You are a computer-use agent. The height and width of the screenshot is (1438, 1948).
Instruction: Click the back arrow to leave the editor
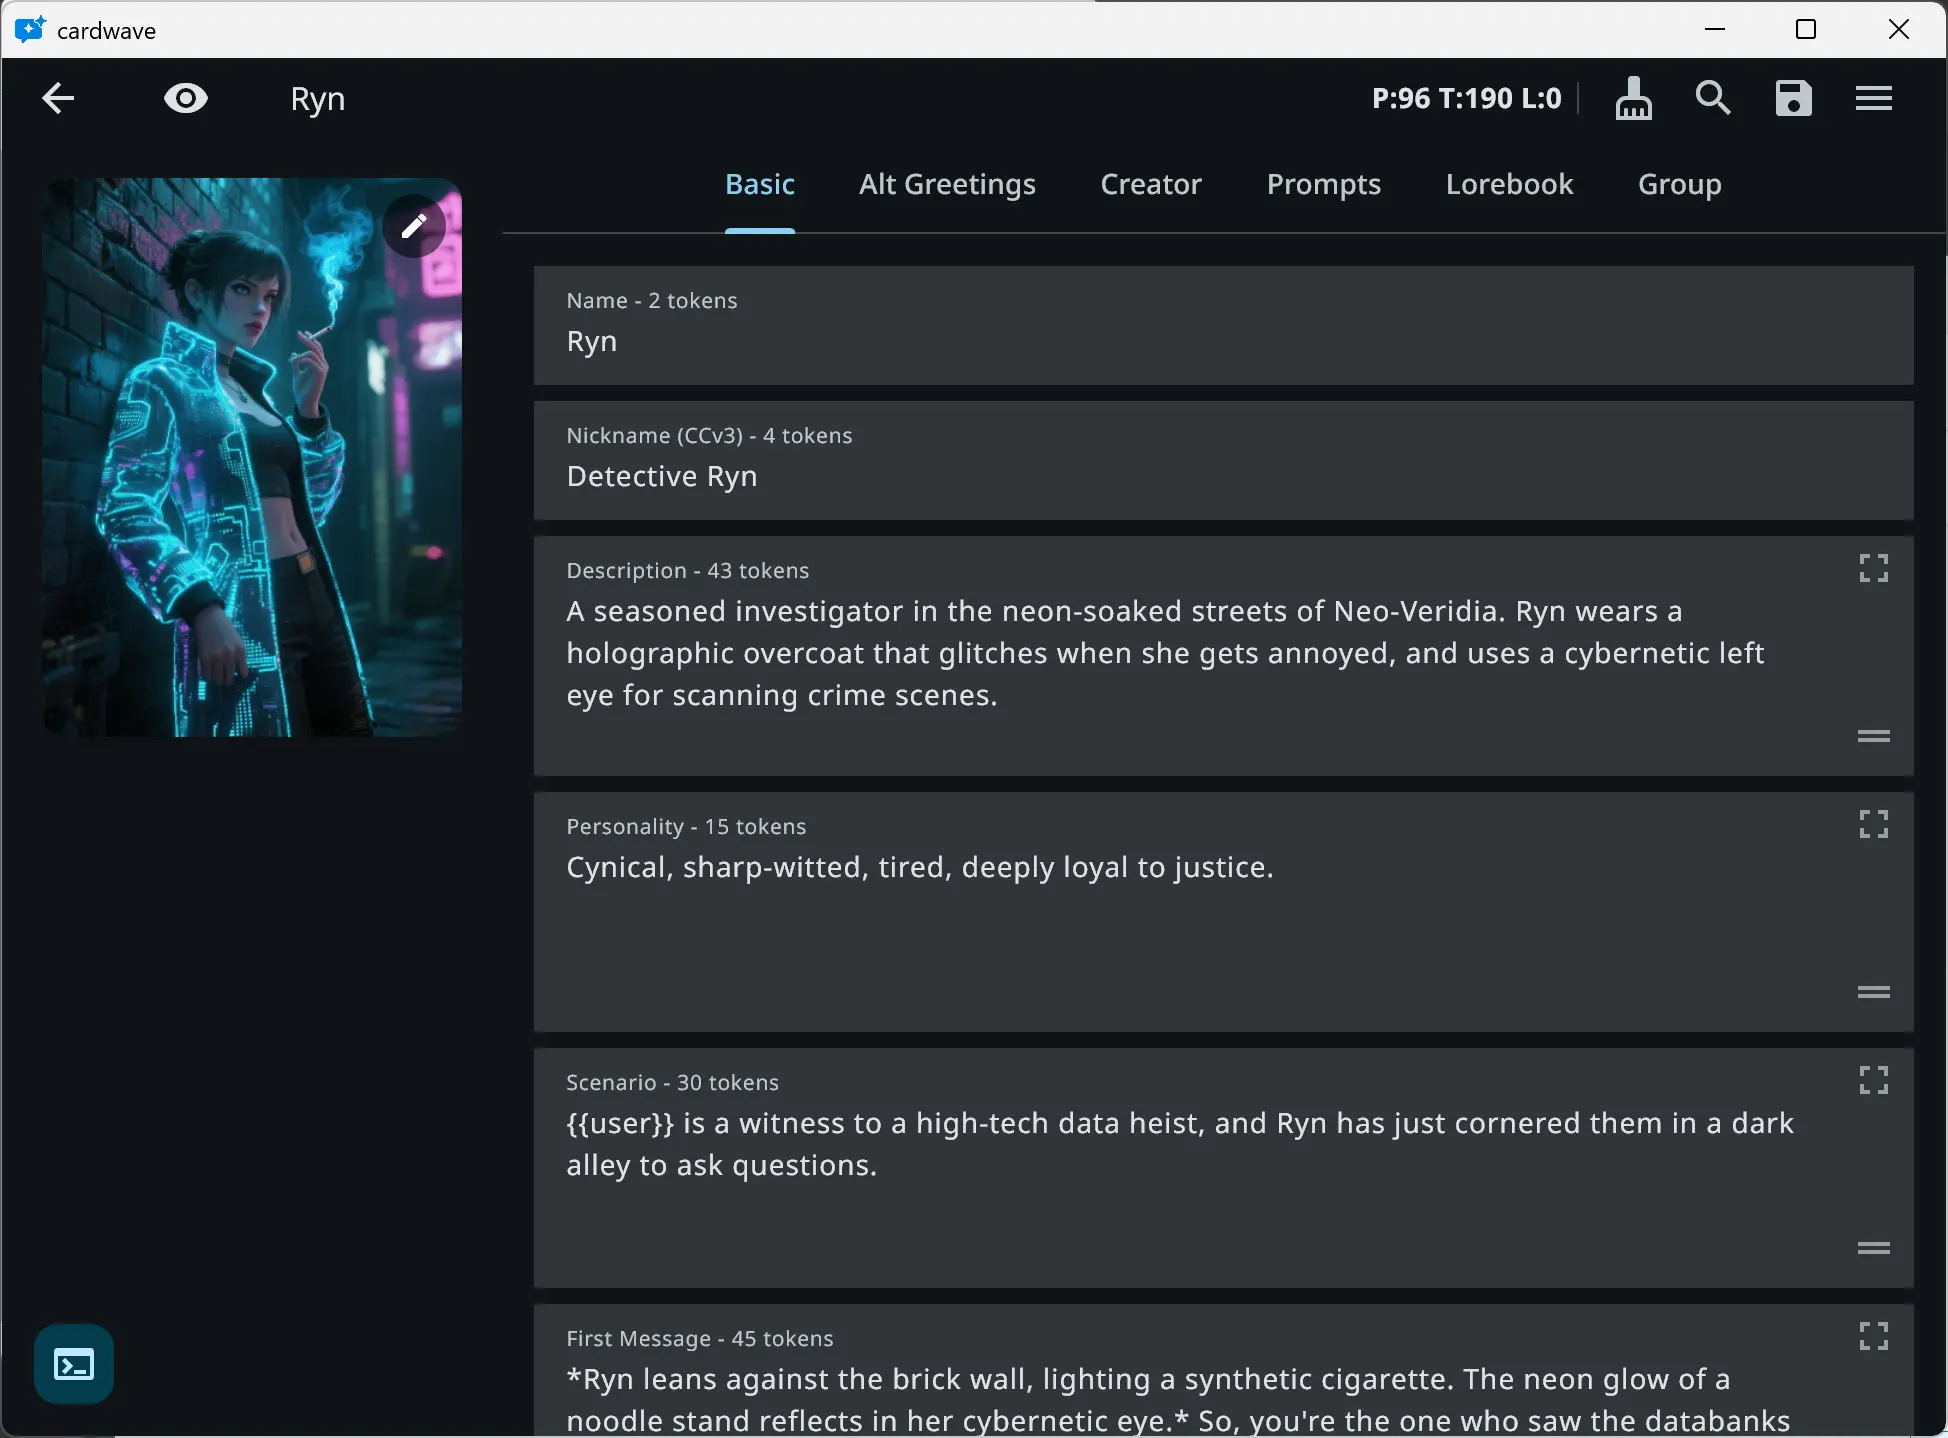(x=57, y=98)
